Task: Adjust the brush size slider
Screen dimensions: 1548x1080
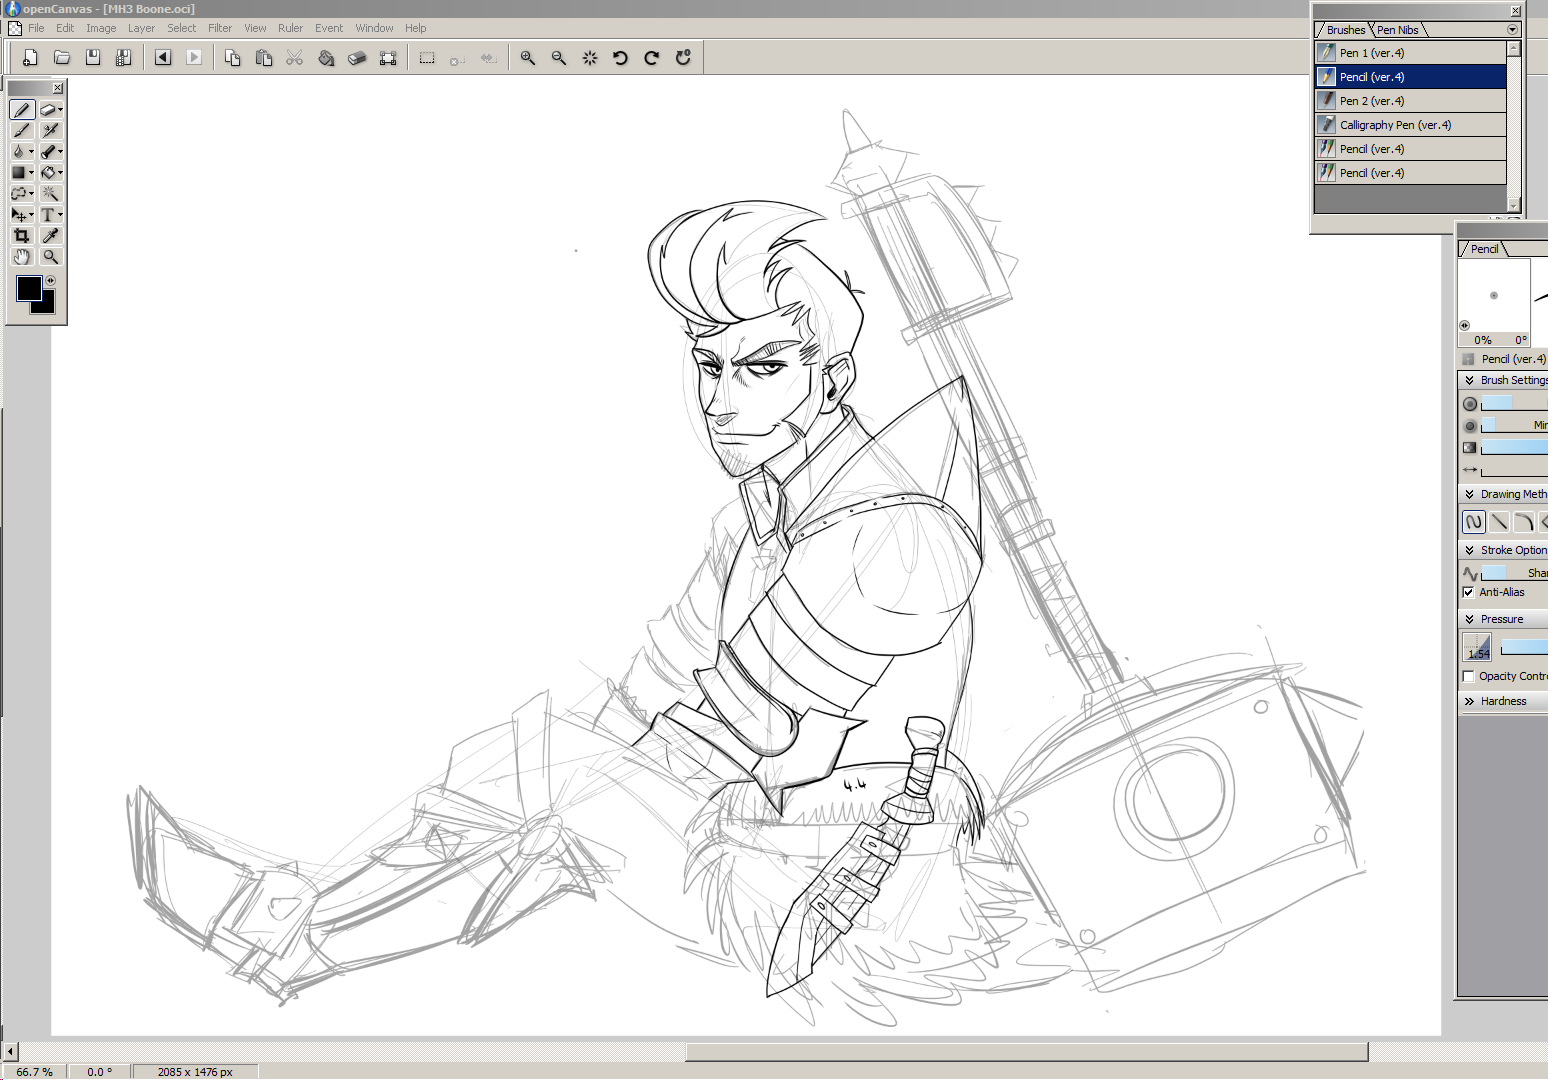Action: pos(1514,403)
